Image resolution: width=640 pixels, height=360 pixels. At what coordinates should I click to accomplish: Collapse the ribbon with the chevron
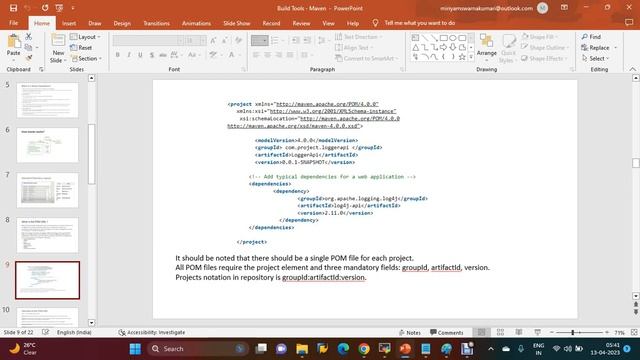coord(633,69)
